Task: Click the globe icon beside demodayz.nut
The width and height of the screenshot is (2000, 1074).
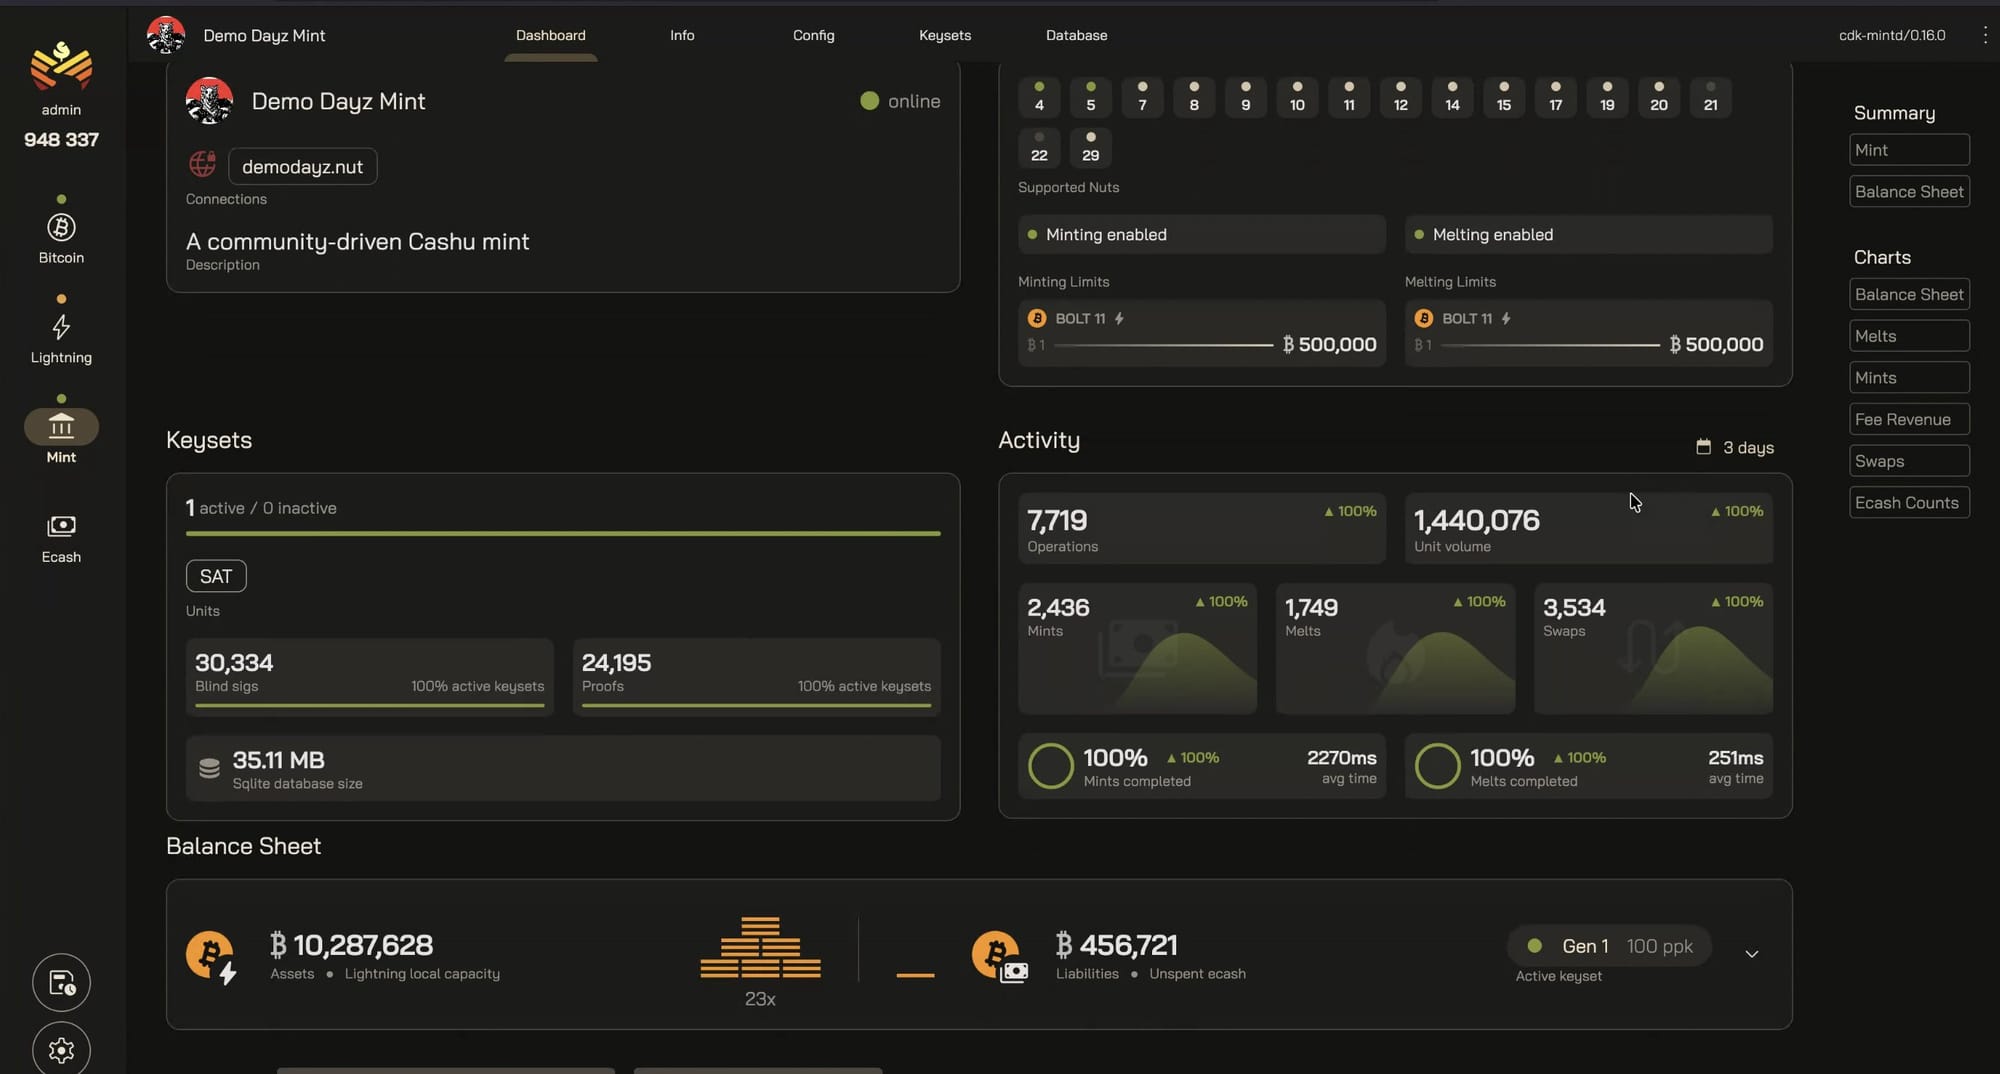Action: coord(203,164)
